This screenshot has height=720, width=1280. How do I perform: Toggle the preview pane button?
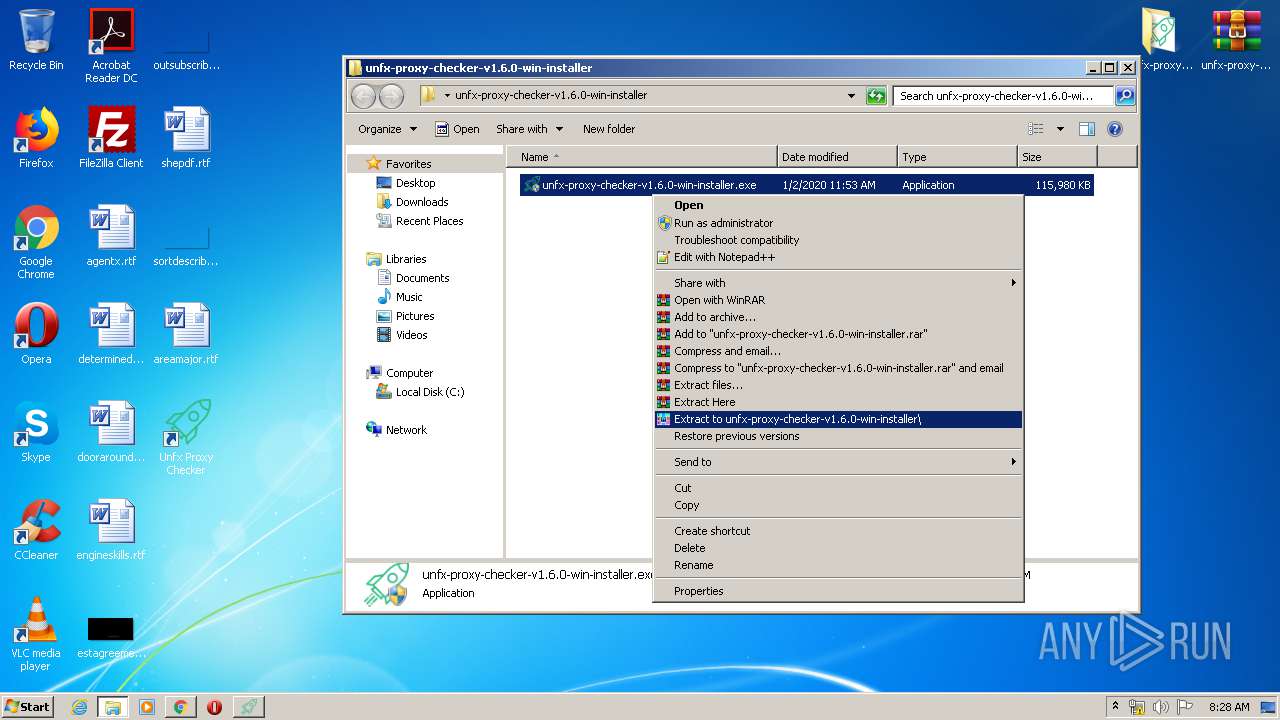coord(1087,129)
